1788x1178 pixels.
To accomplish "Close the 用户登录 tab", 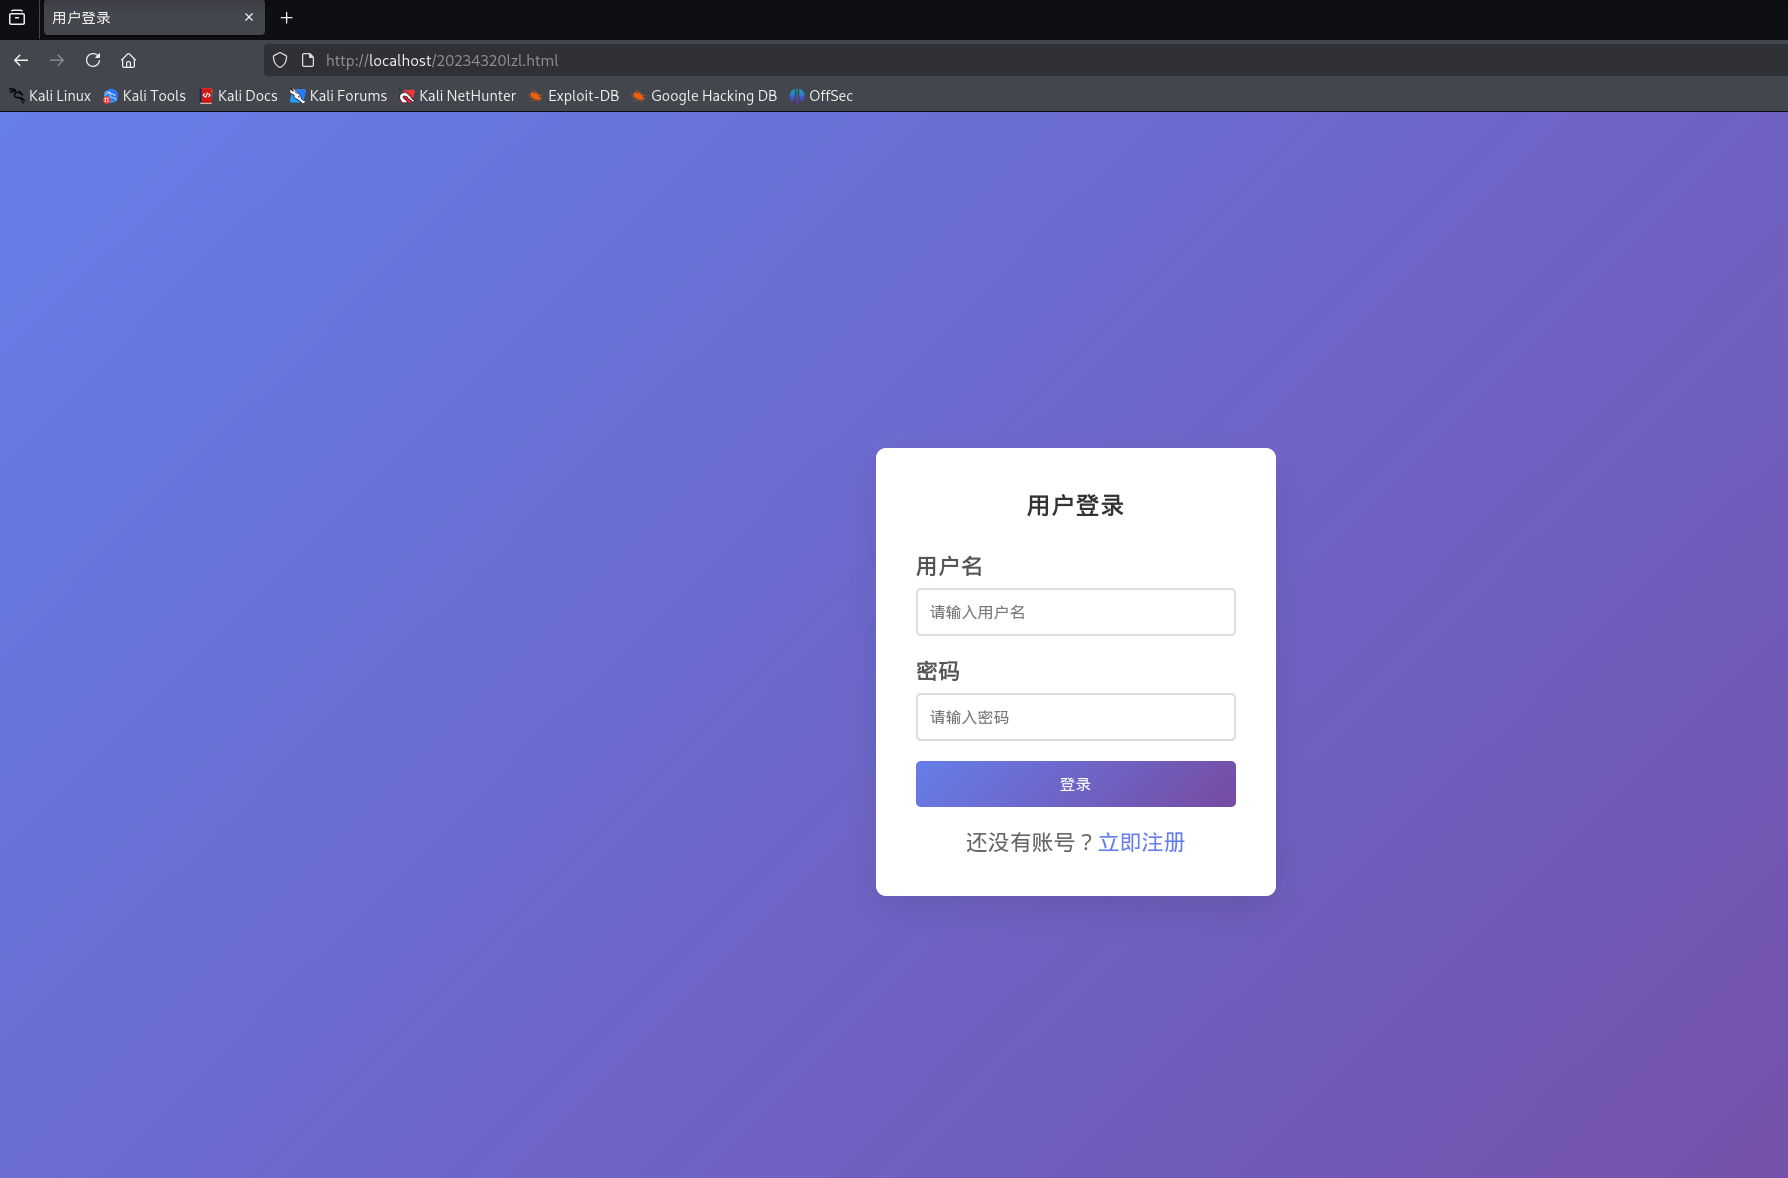I will coord(249,18).
